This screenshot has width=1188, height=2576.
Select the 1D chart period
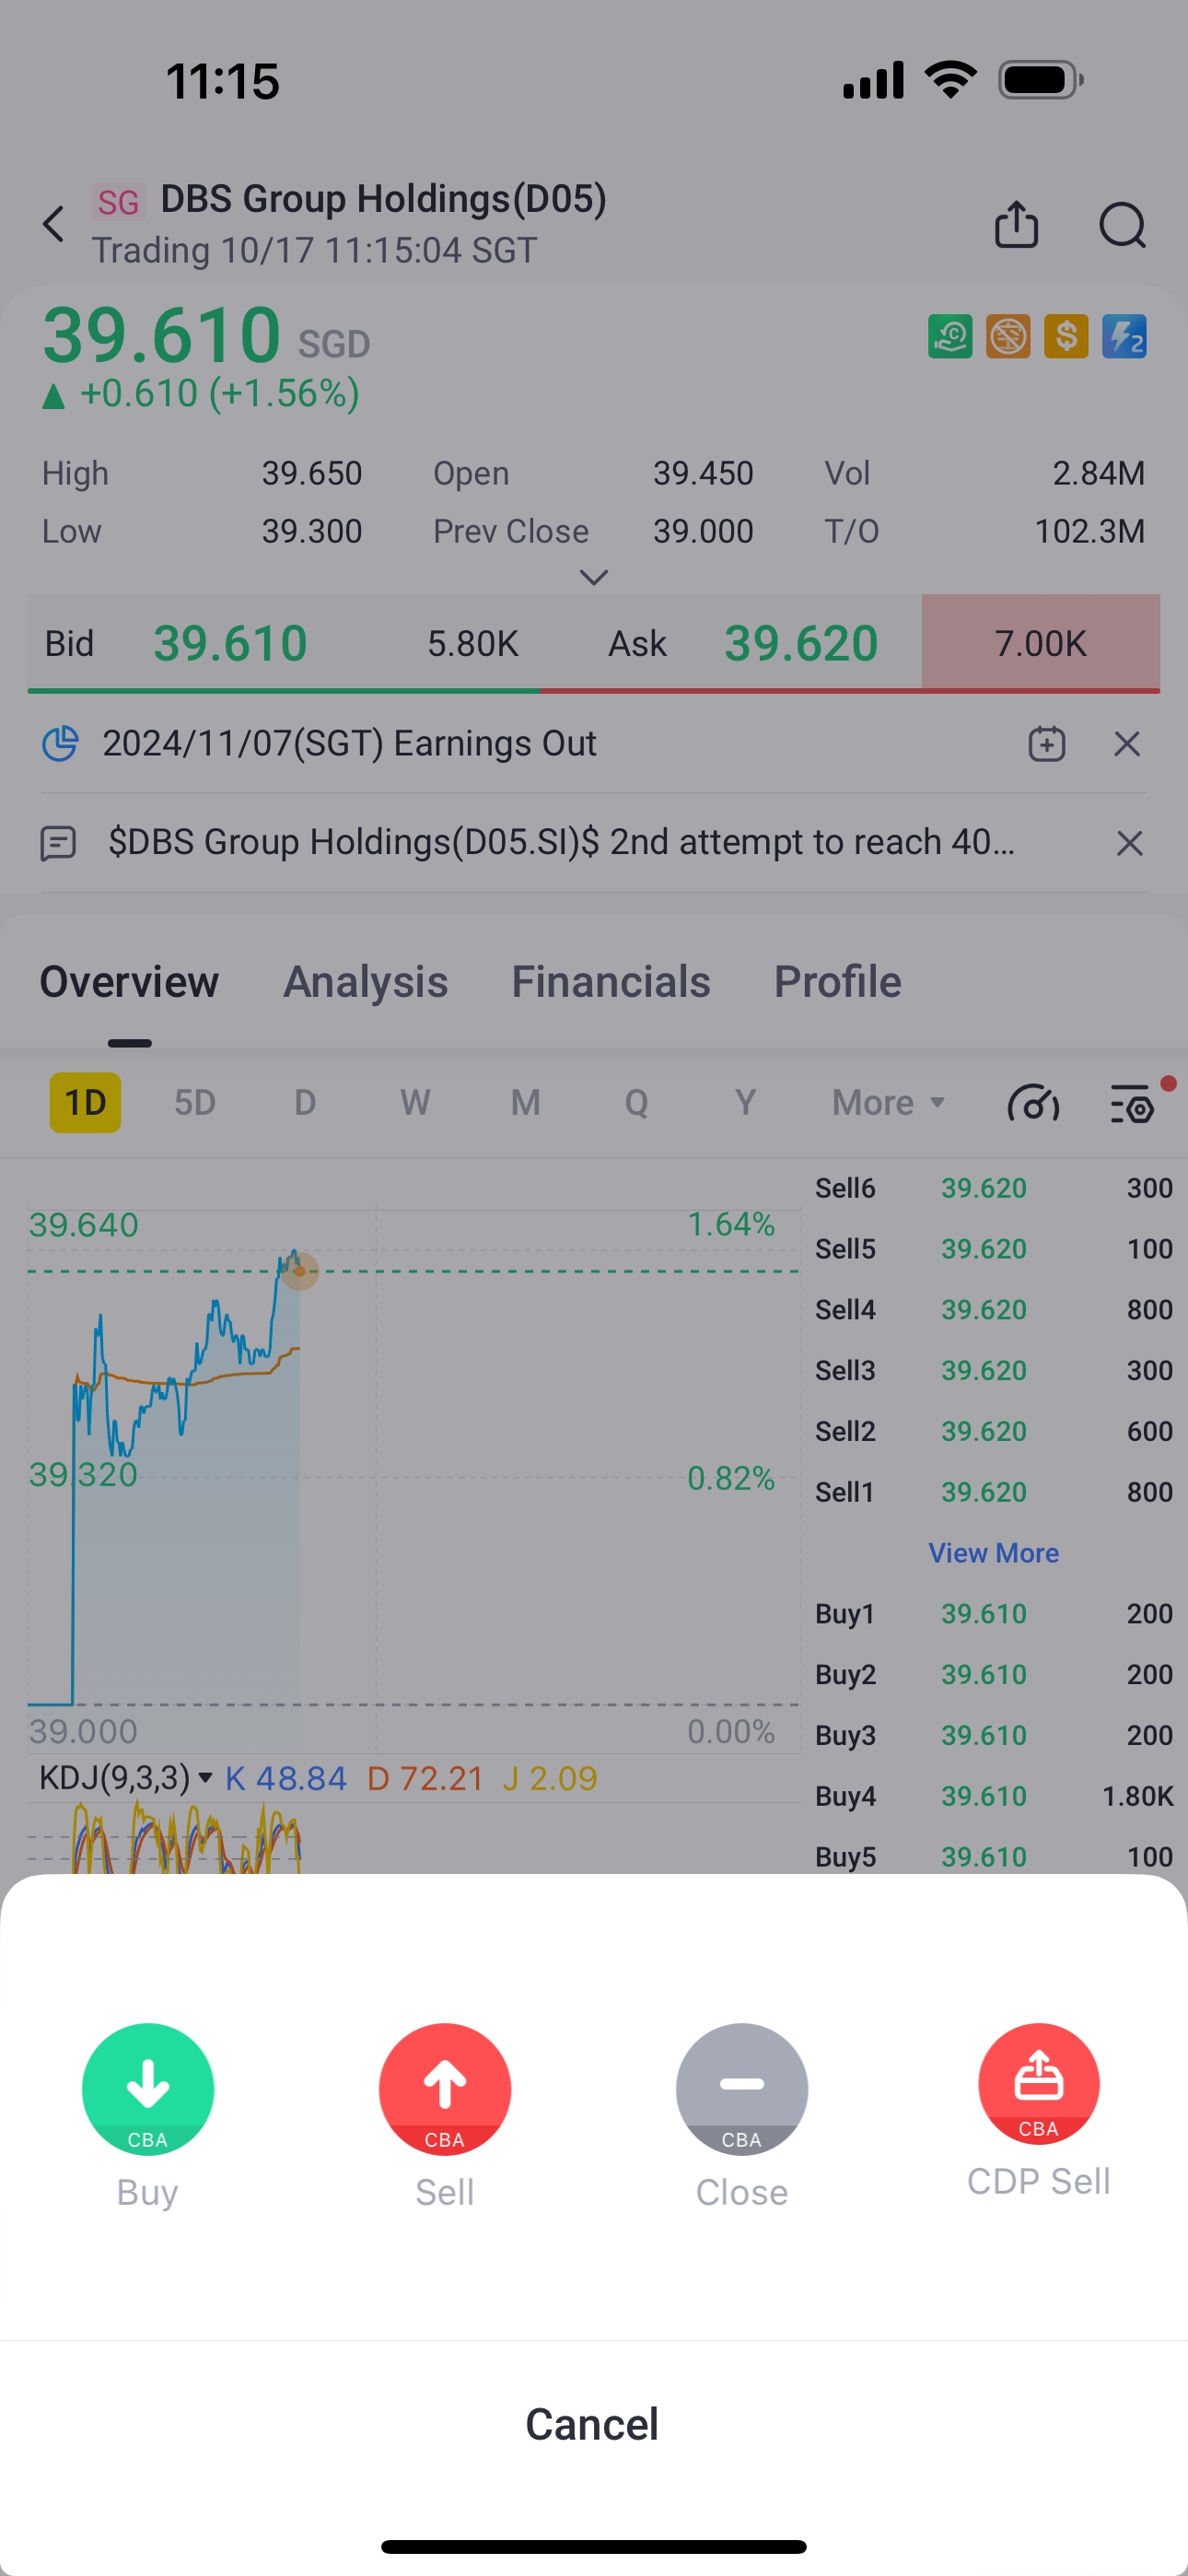[x=85, y=1102]
